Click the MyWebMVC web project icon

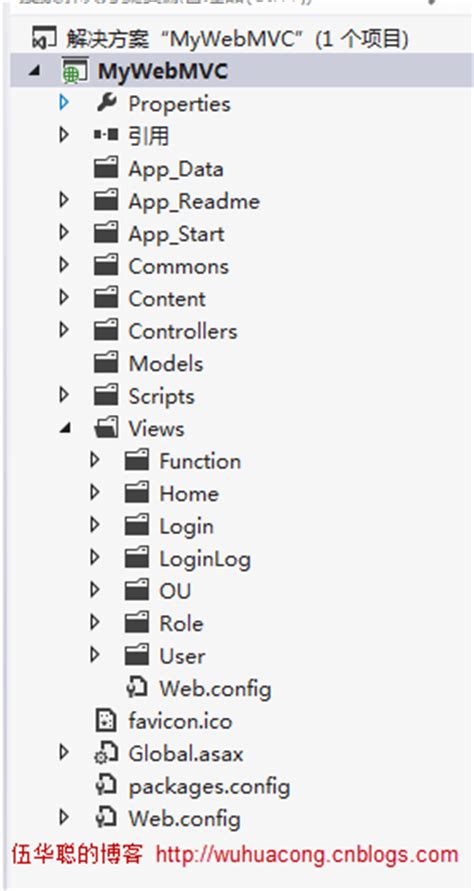tap(75, 72)
